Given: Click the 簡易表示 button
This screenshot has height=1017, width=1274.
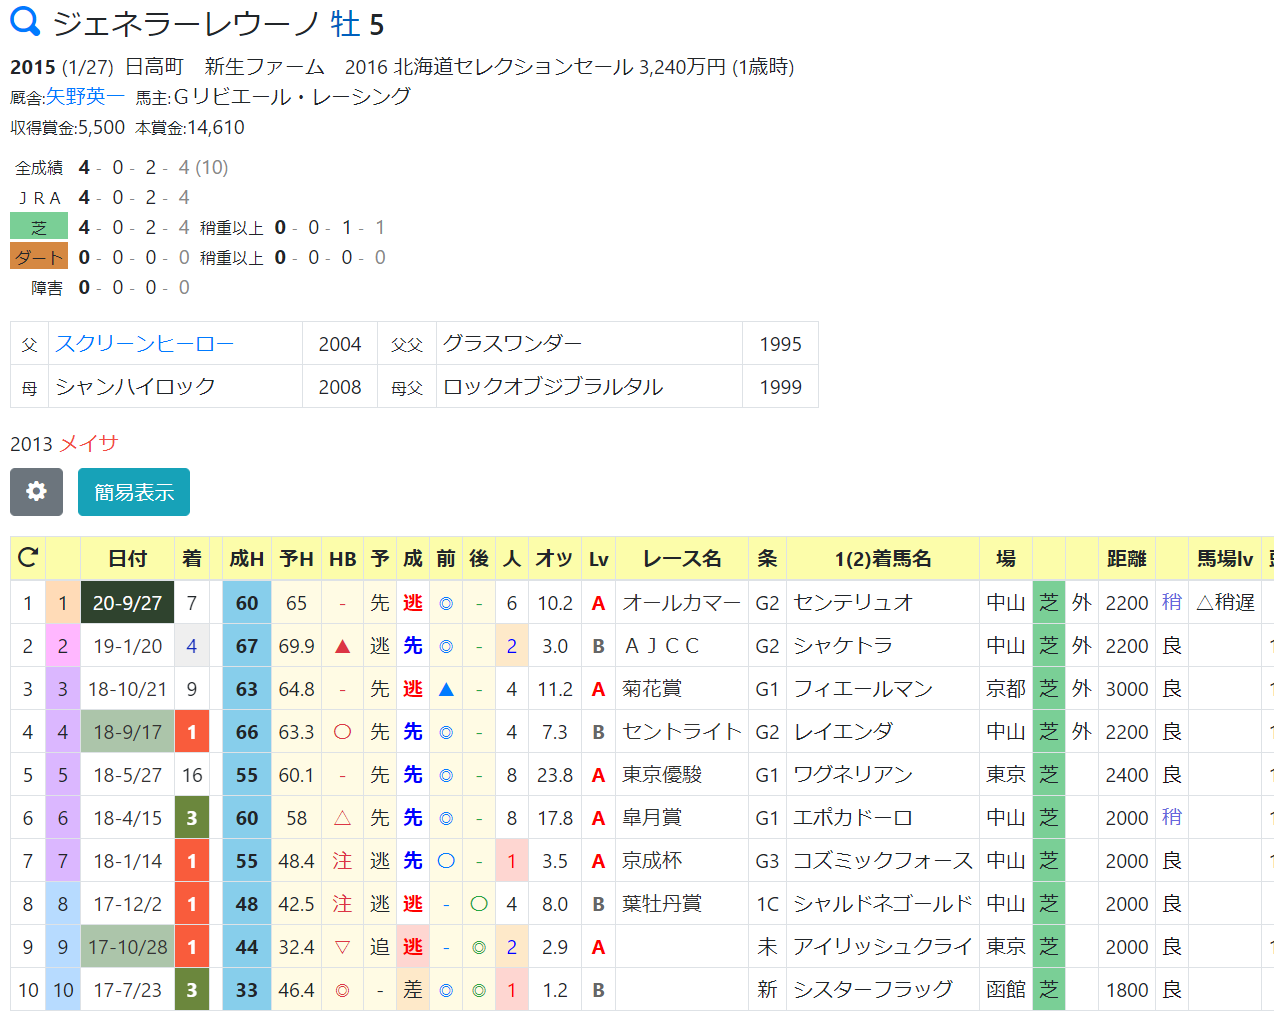Looking at the screenshot, I should pyautogui.click(x=134, y=492).
